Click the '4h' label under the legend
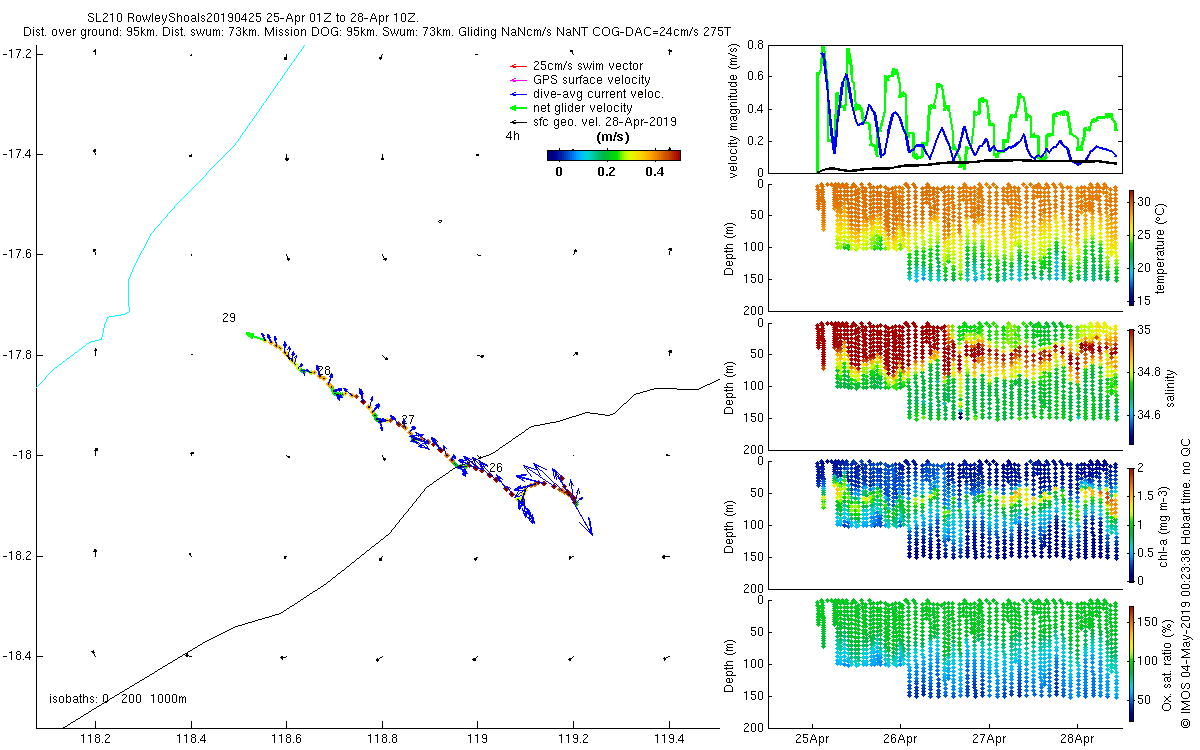The image size is (1200, 750). pos(513,135)
